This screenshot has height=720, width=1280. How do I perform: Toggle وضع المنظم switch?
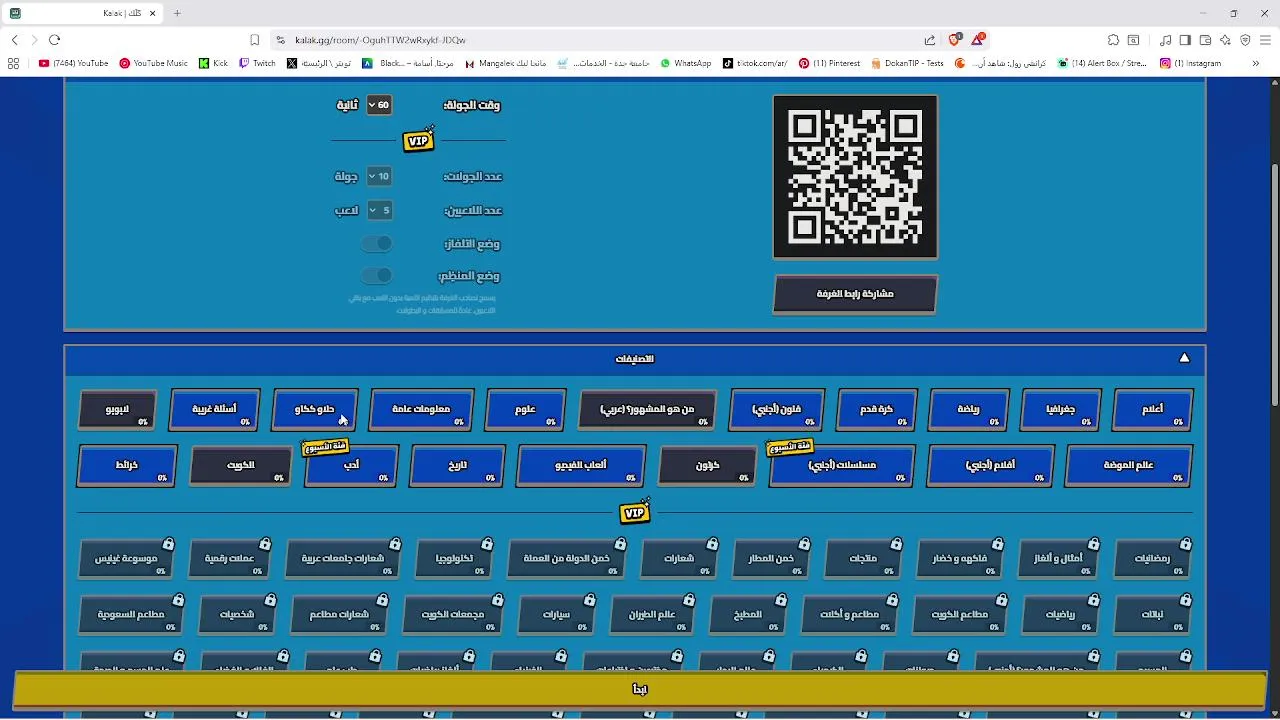click(x=377, y=276)
